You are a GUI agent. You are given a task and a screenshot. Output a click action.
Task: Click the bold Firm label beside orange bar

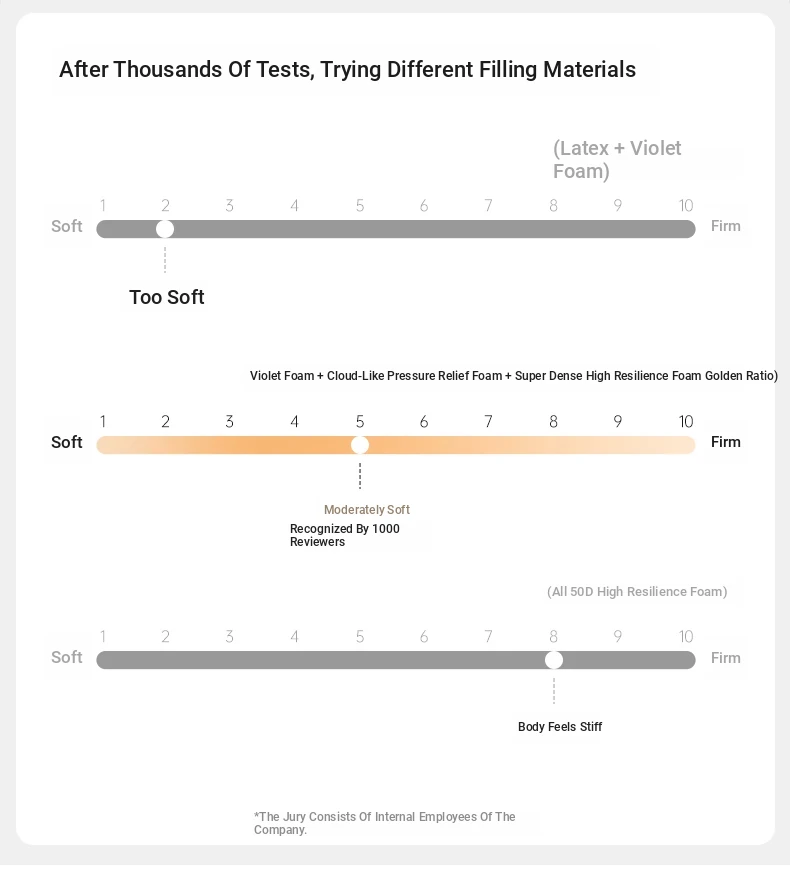coord(726,442)
